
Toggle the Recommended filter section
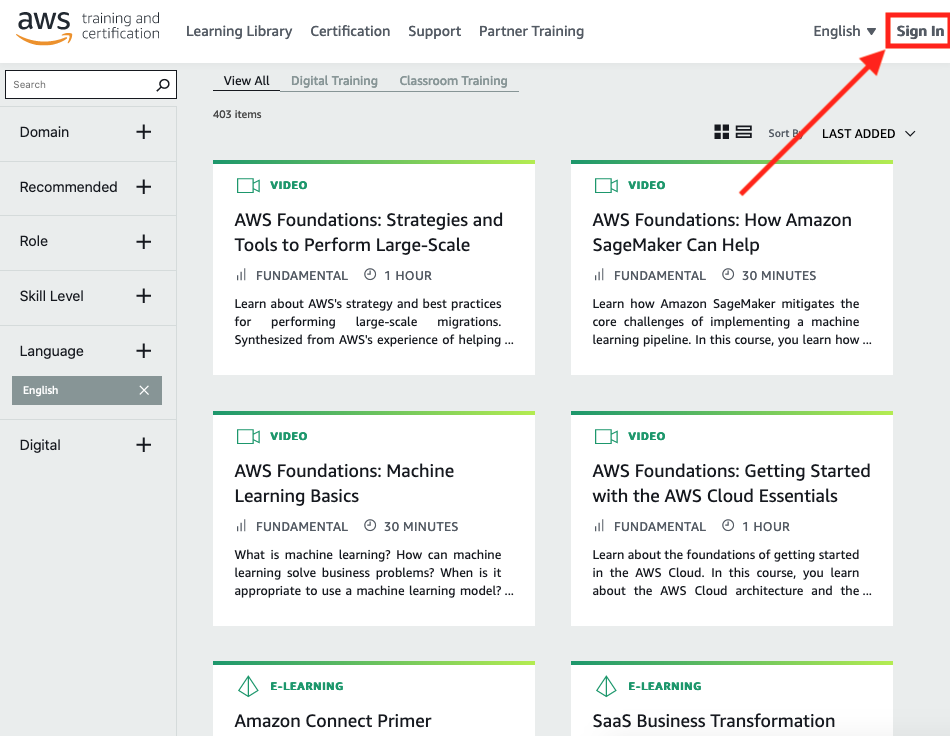pyautogui.click(x=143, y=187)
